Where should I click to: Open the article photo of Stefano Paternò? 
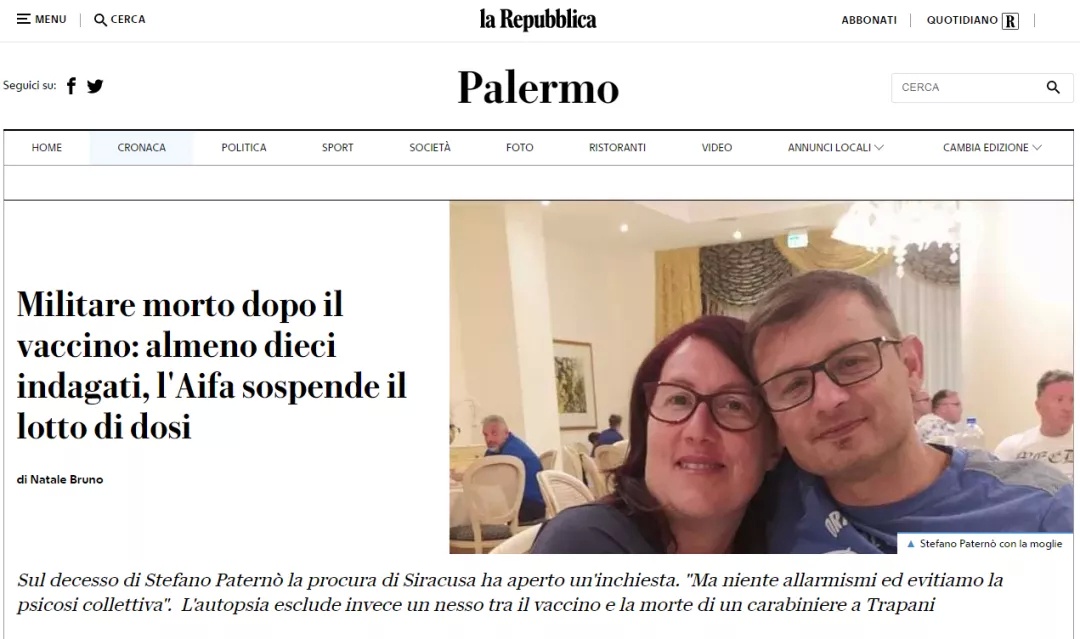point(761,377)
